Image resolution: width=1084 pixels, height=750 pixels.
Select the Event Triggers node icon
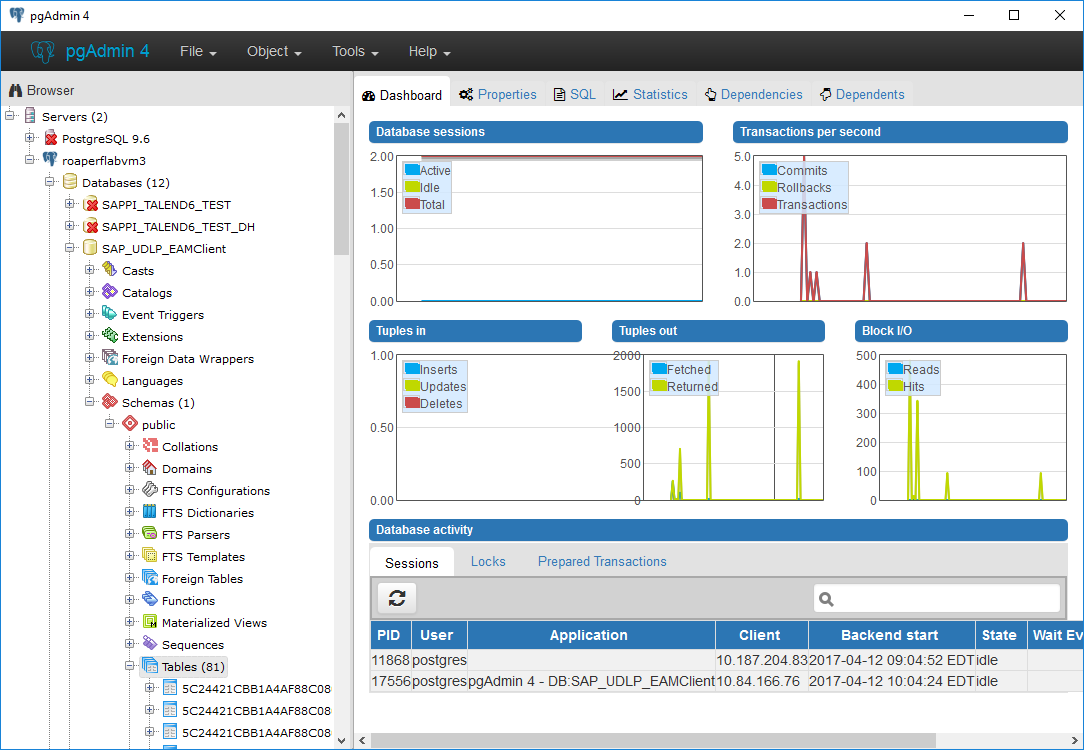coord(110,314)
